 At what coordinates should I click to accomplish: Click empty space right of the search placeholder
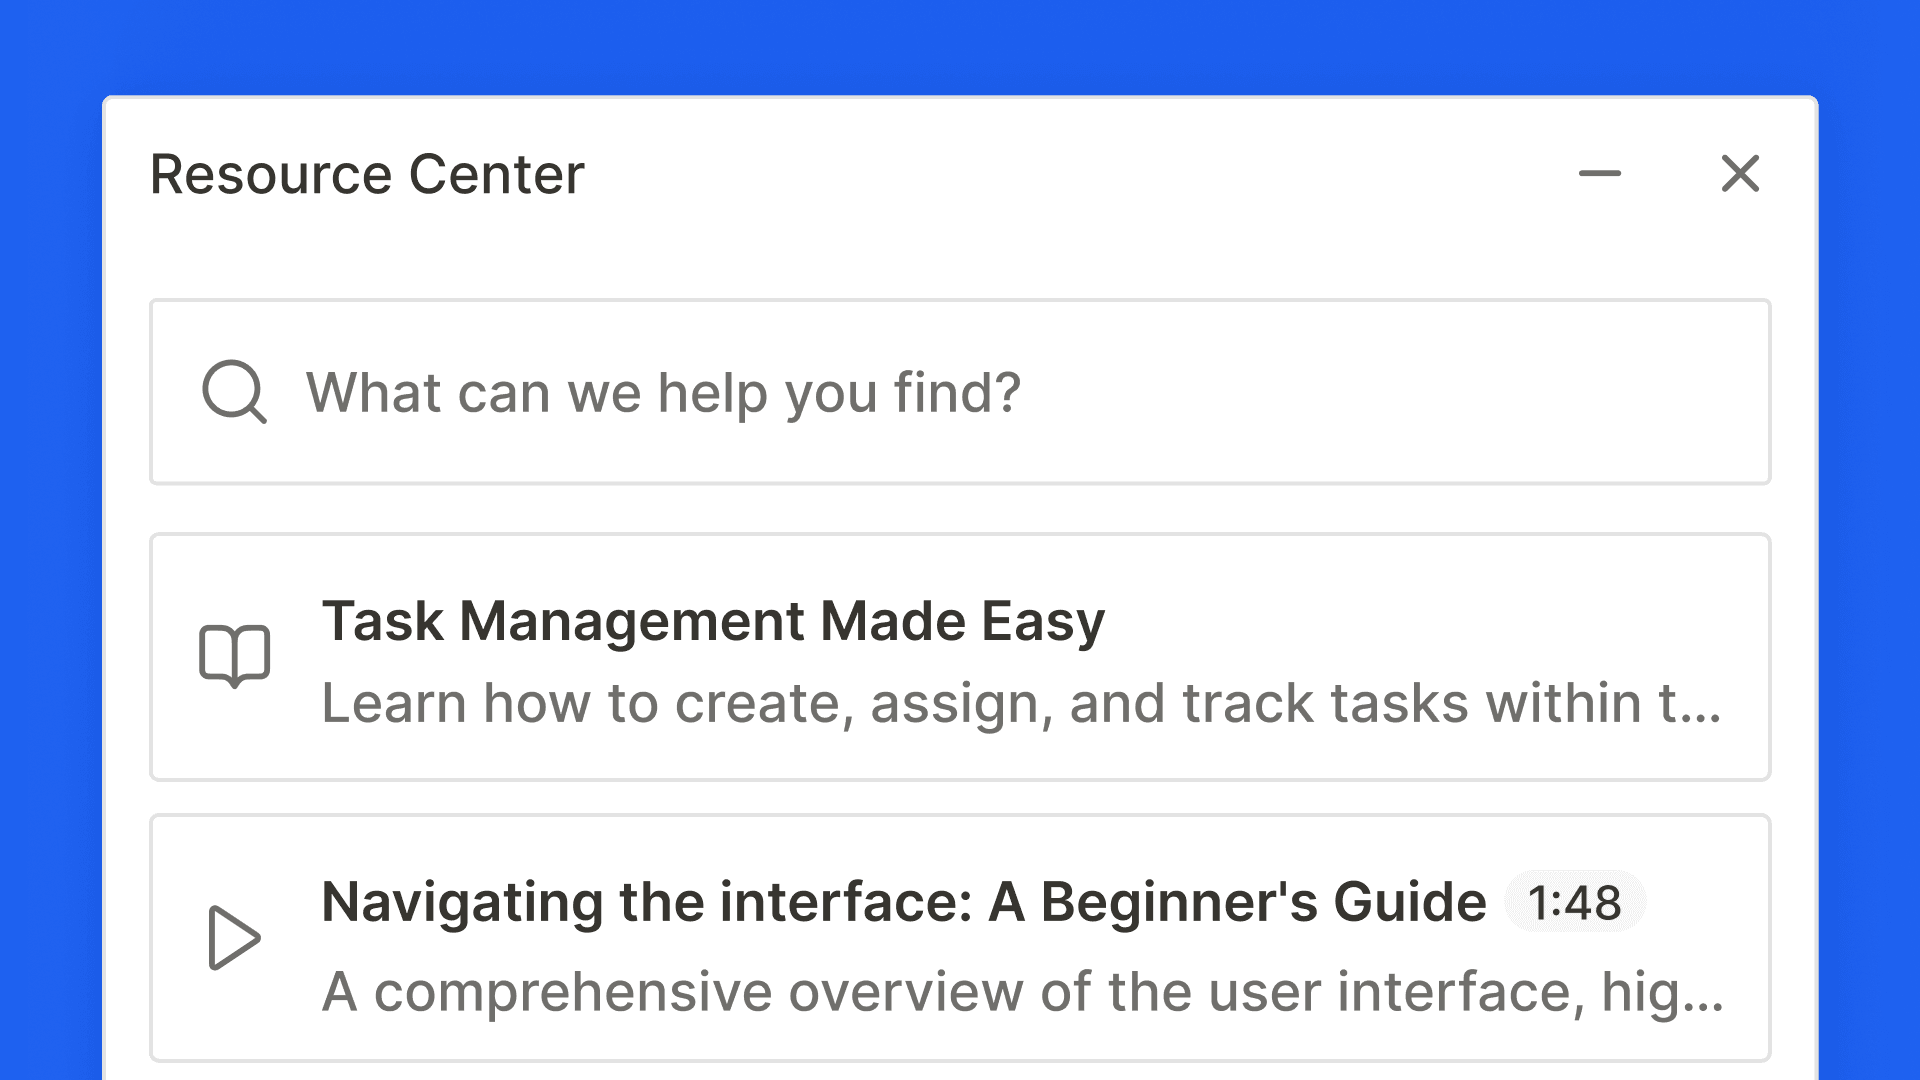(x=1400, y=392)
